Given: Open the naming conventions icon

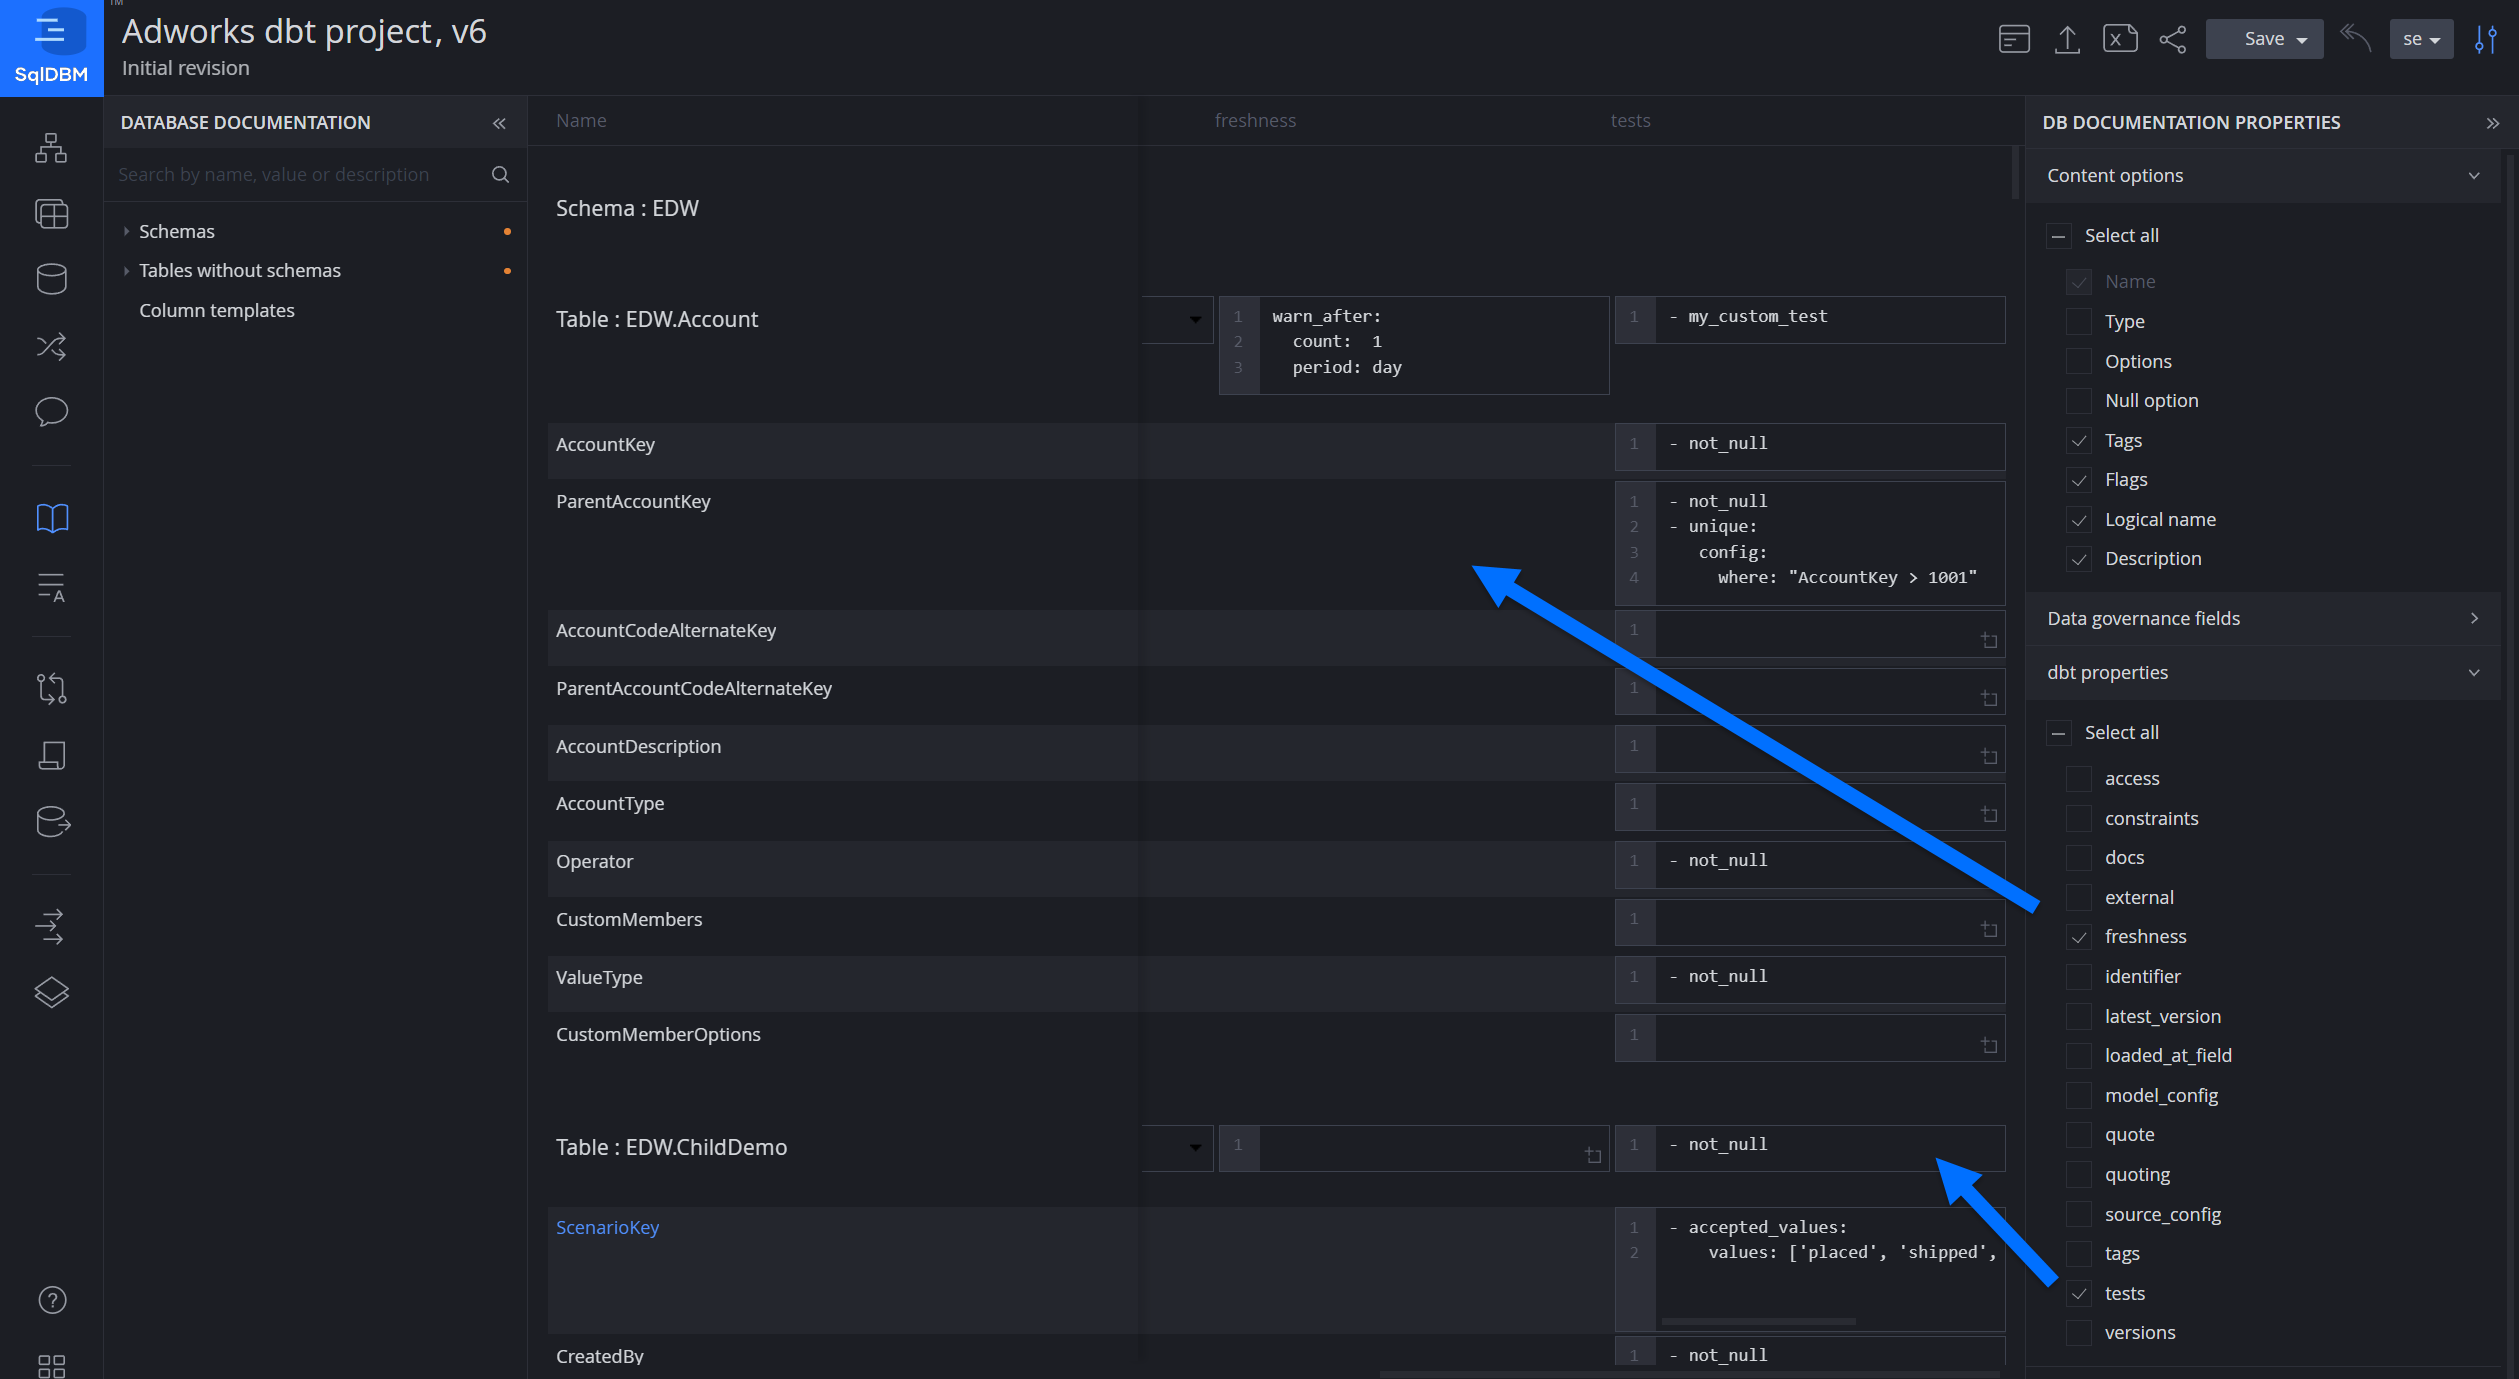Looking at the screenshot, I should click(x=51, y=588).
